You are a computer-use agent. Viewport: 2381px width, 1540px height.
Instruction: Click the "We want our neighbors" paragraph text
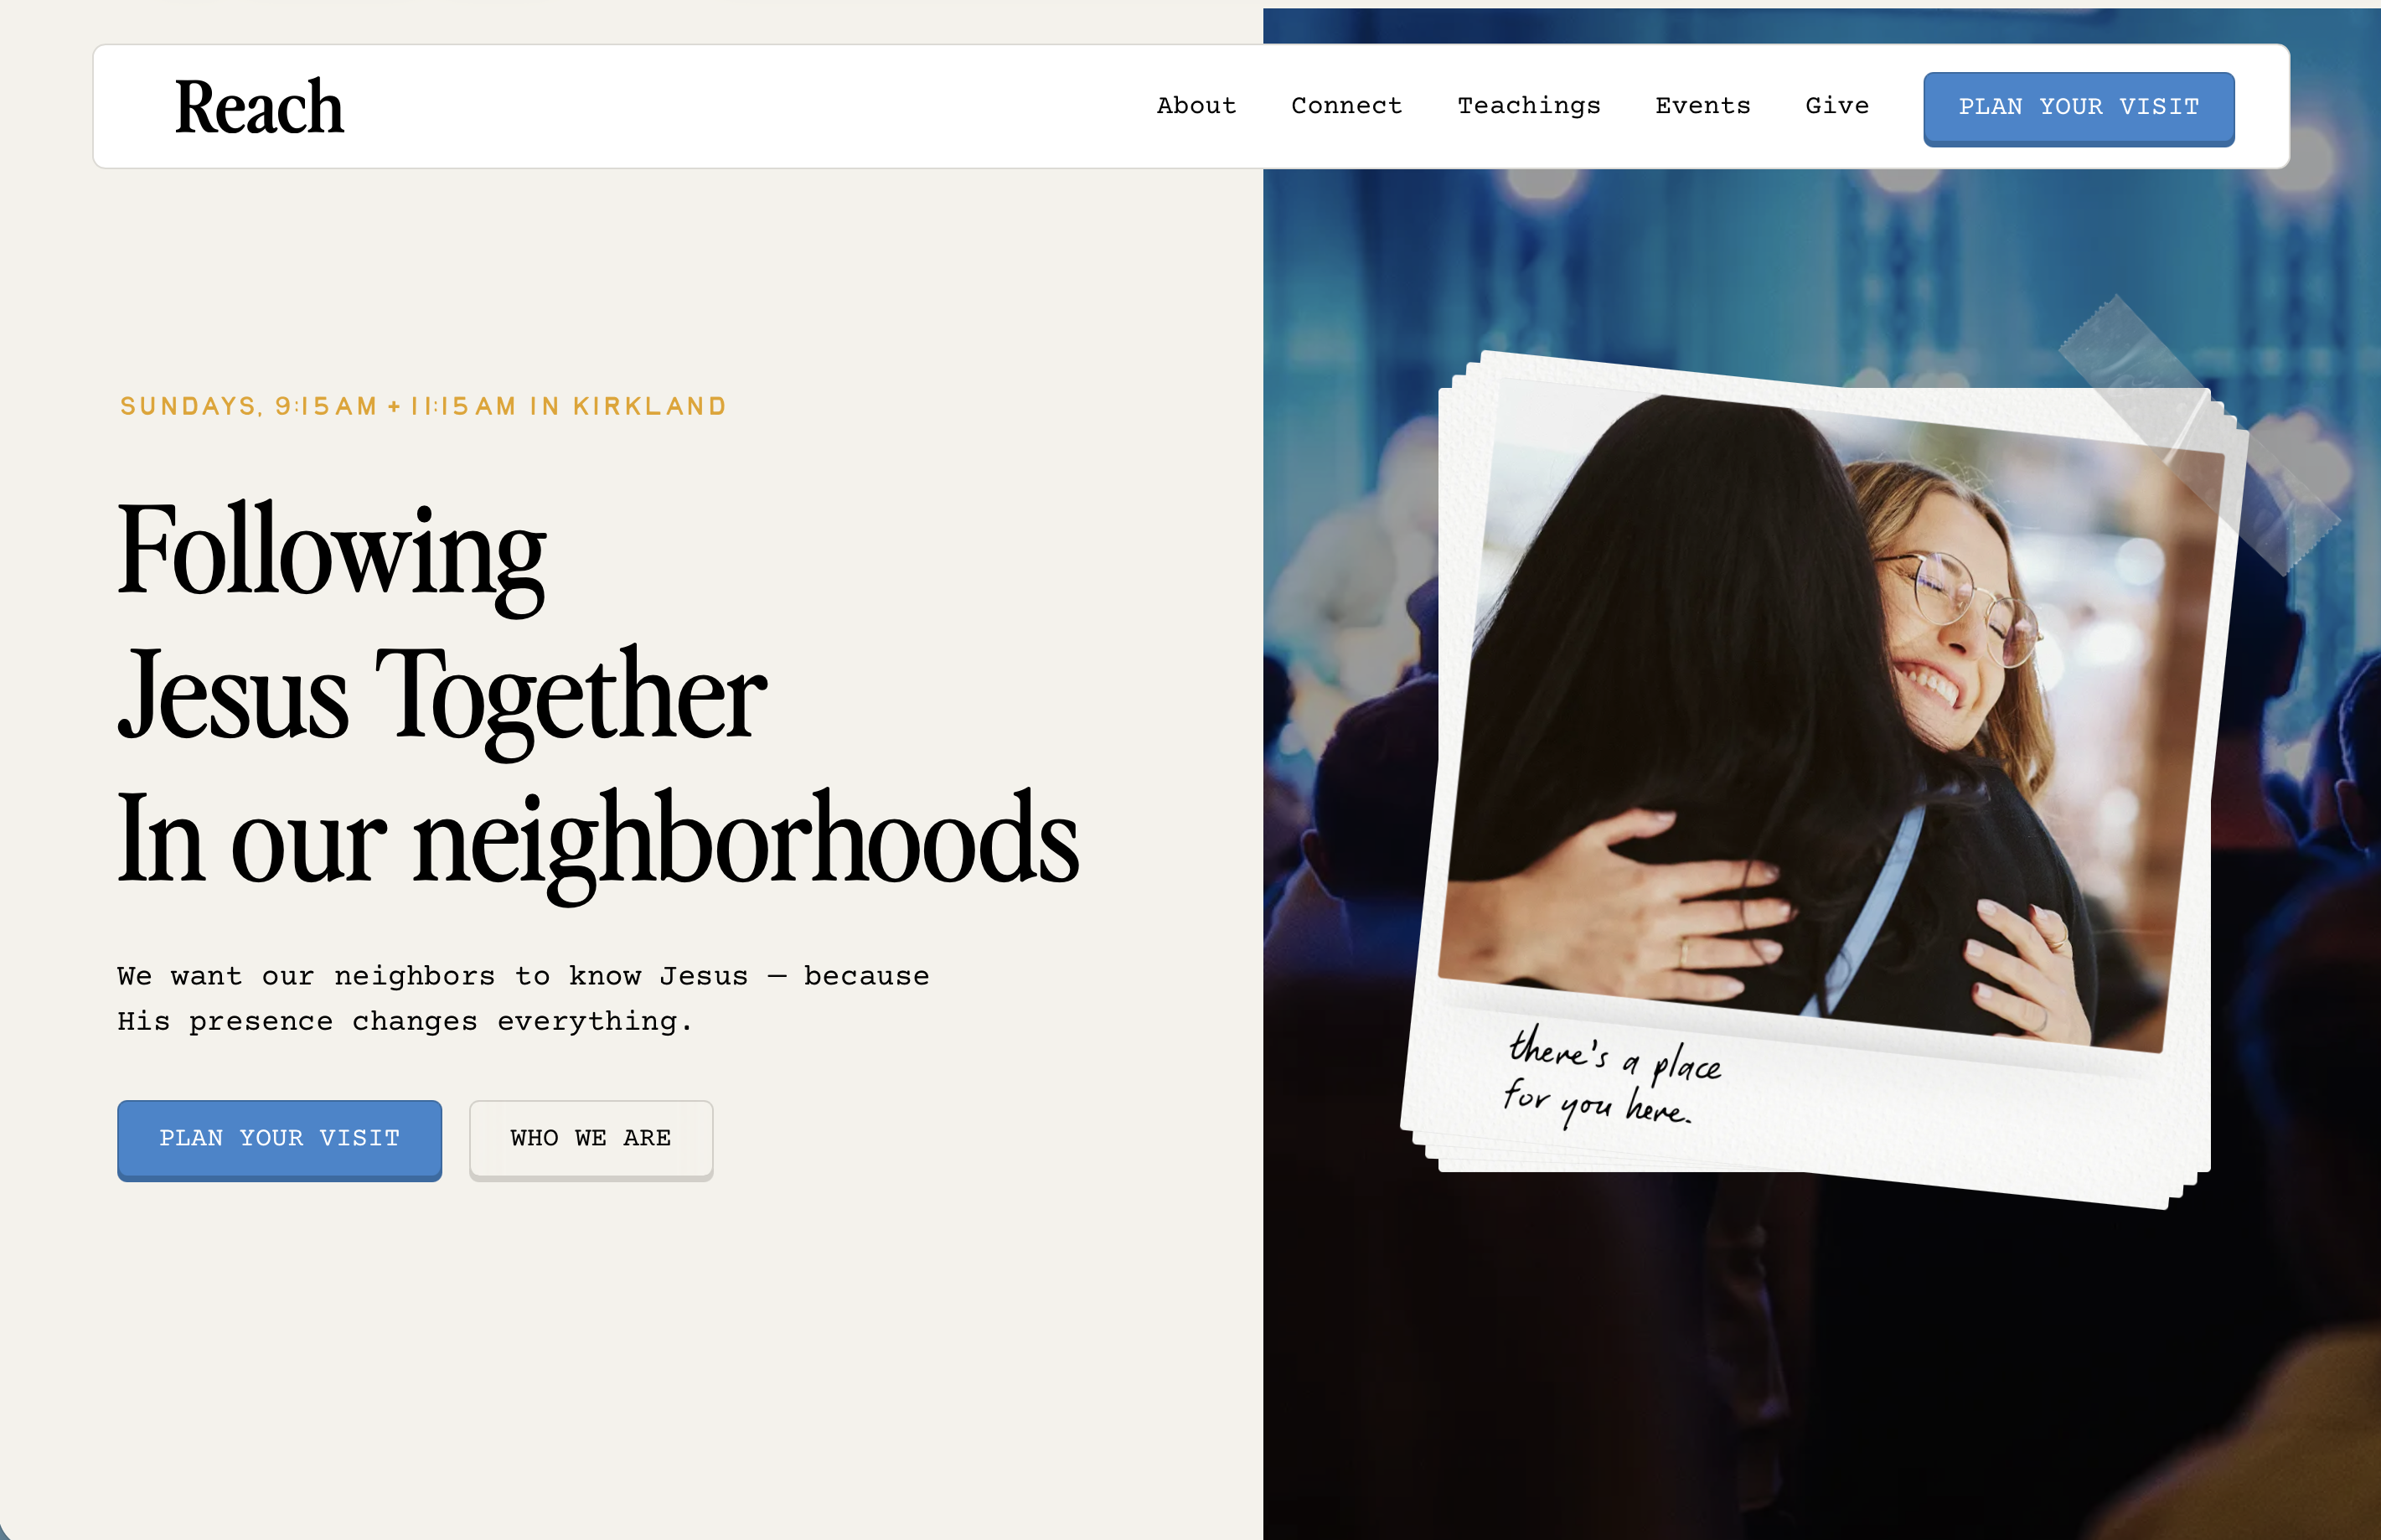[x=523, y=998]
